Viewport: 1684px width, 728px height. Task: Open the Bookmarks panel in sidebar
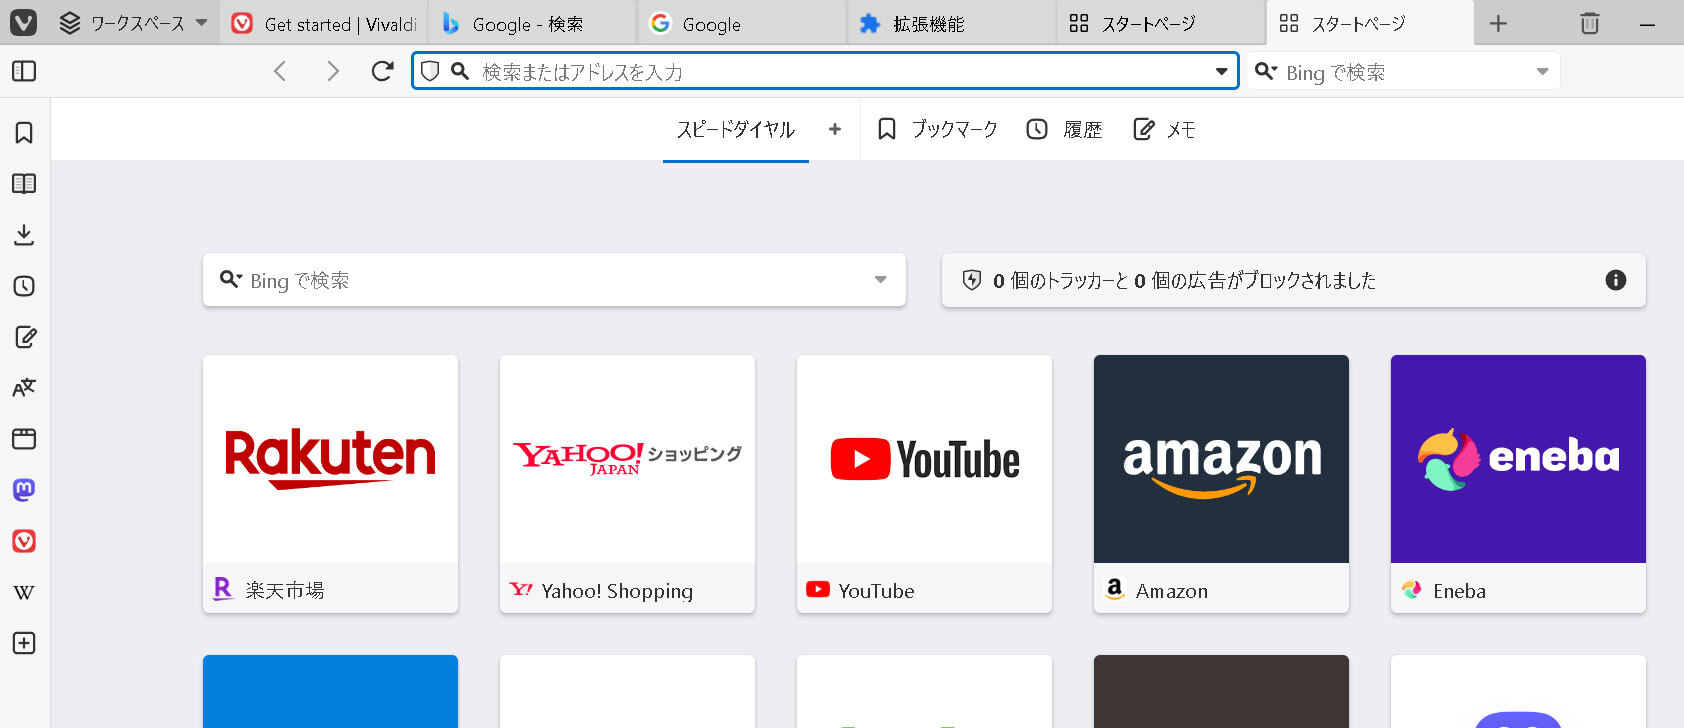tap(24, 133)
